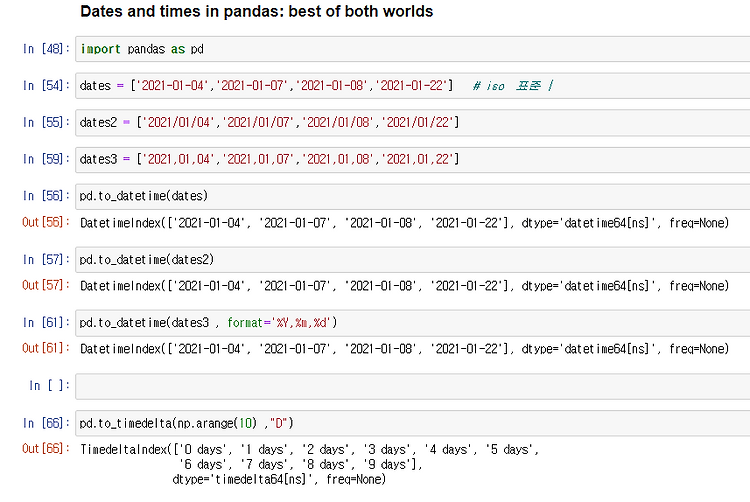The image size is (750, 502).
Task: Click the pd.to_datetime(dates) cell
Action: tap(412, 196)
